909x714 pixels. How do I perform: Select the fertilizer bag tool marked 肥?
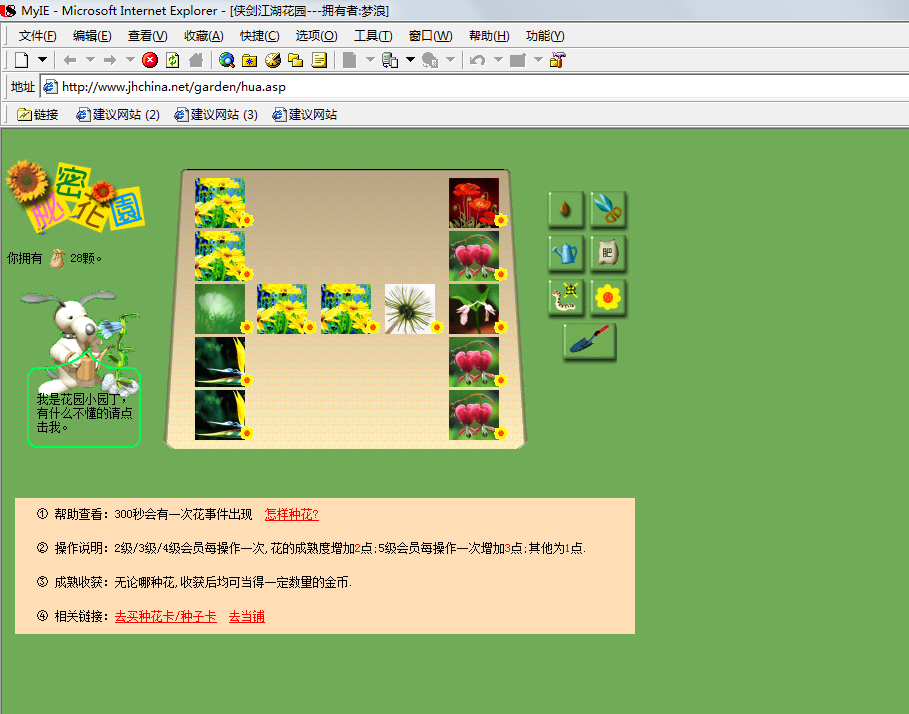(608, 253)
